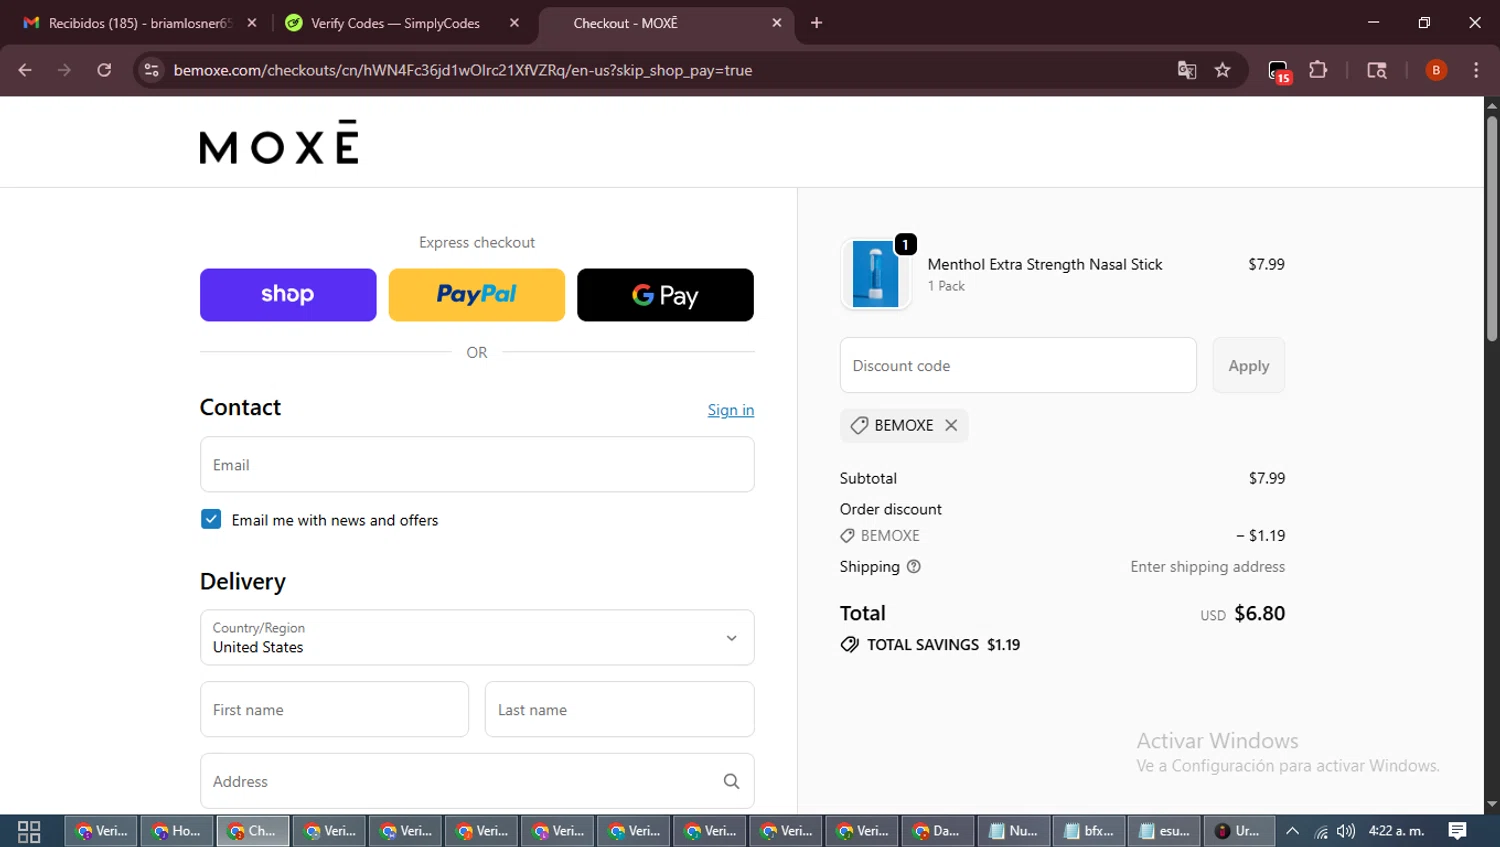This screenshot has width=1500, height=847.
Task: Close the Verify Codes — SimplyCodes tab
Action: click(514, 23)
